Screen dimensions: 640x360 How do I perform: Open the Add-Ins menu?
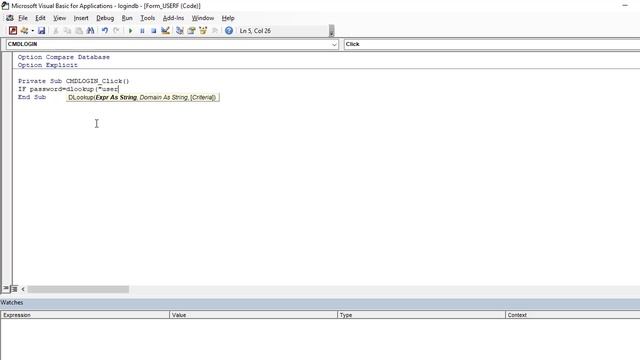pos(173,18)
